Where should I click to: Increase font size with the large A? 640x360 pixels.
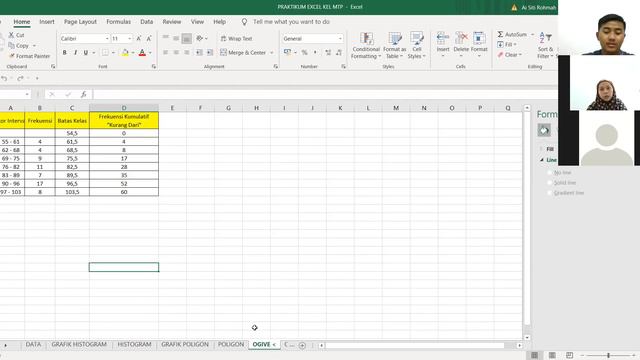pyautogui.click(x=139, y=38)
